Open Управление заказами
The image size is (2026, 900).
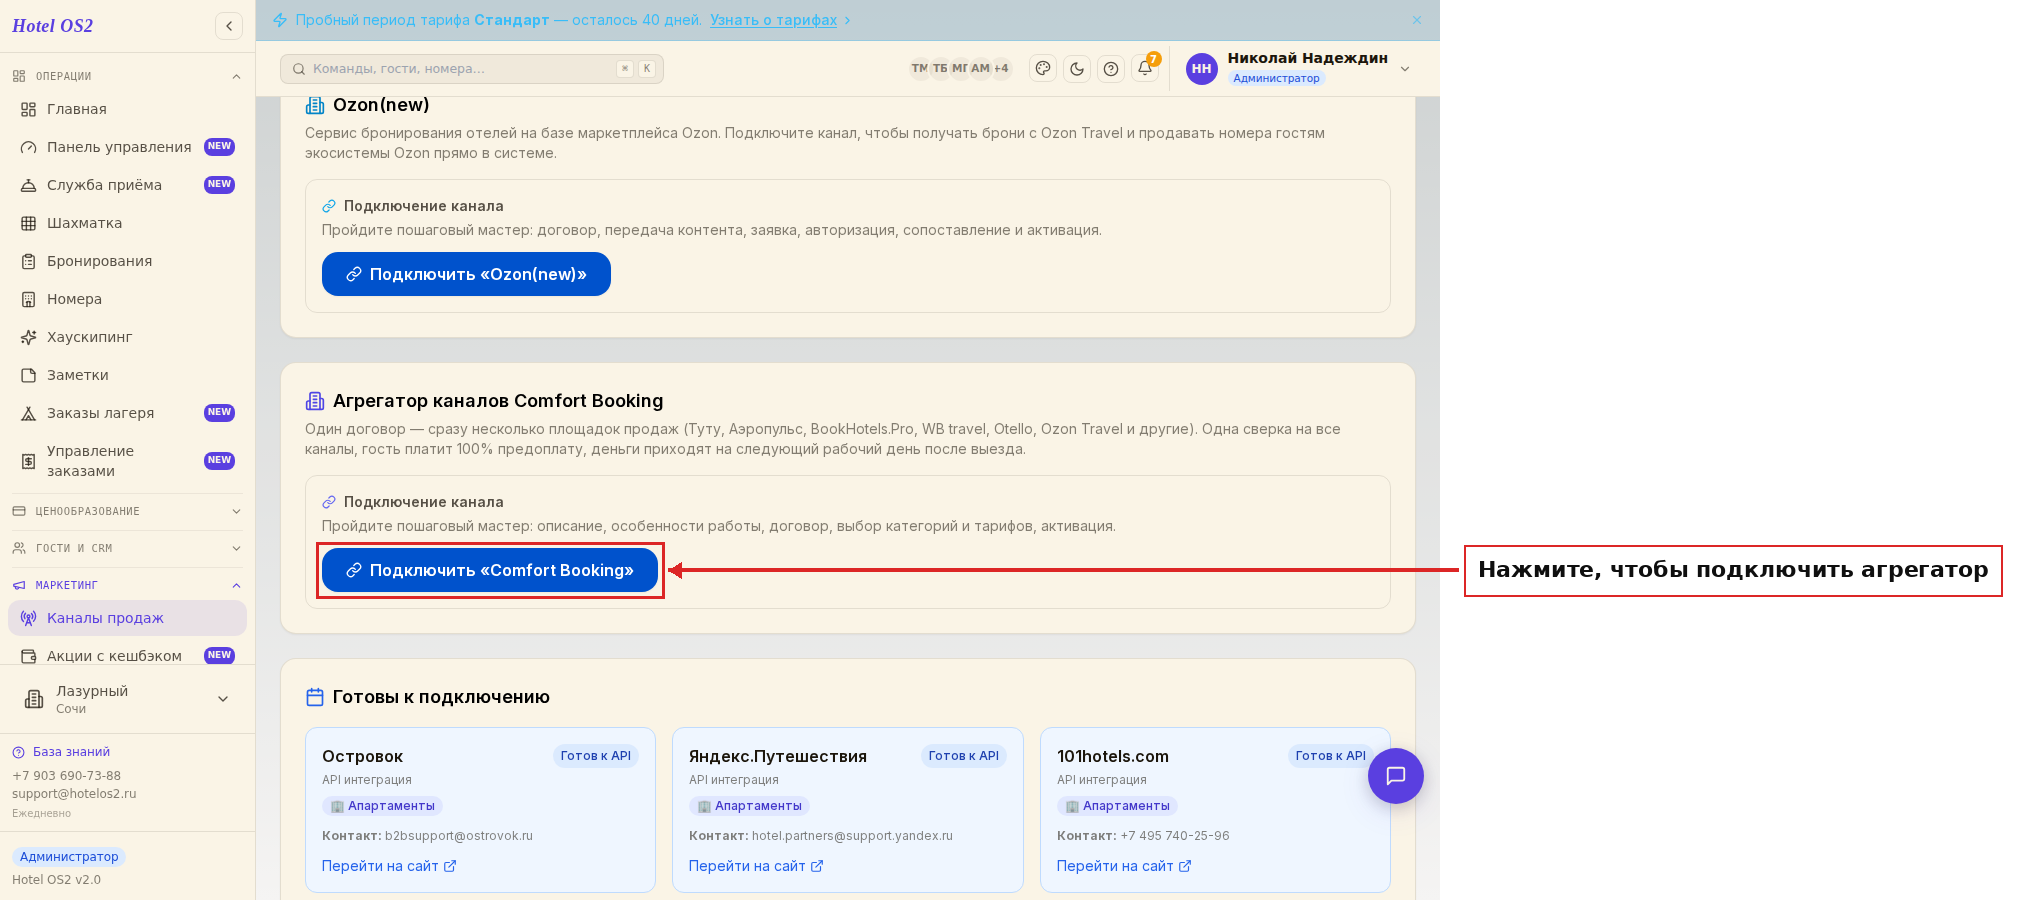[127, 461]
